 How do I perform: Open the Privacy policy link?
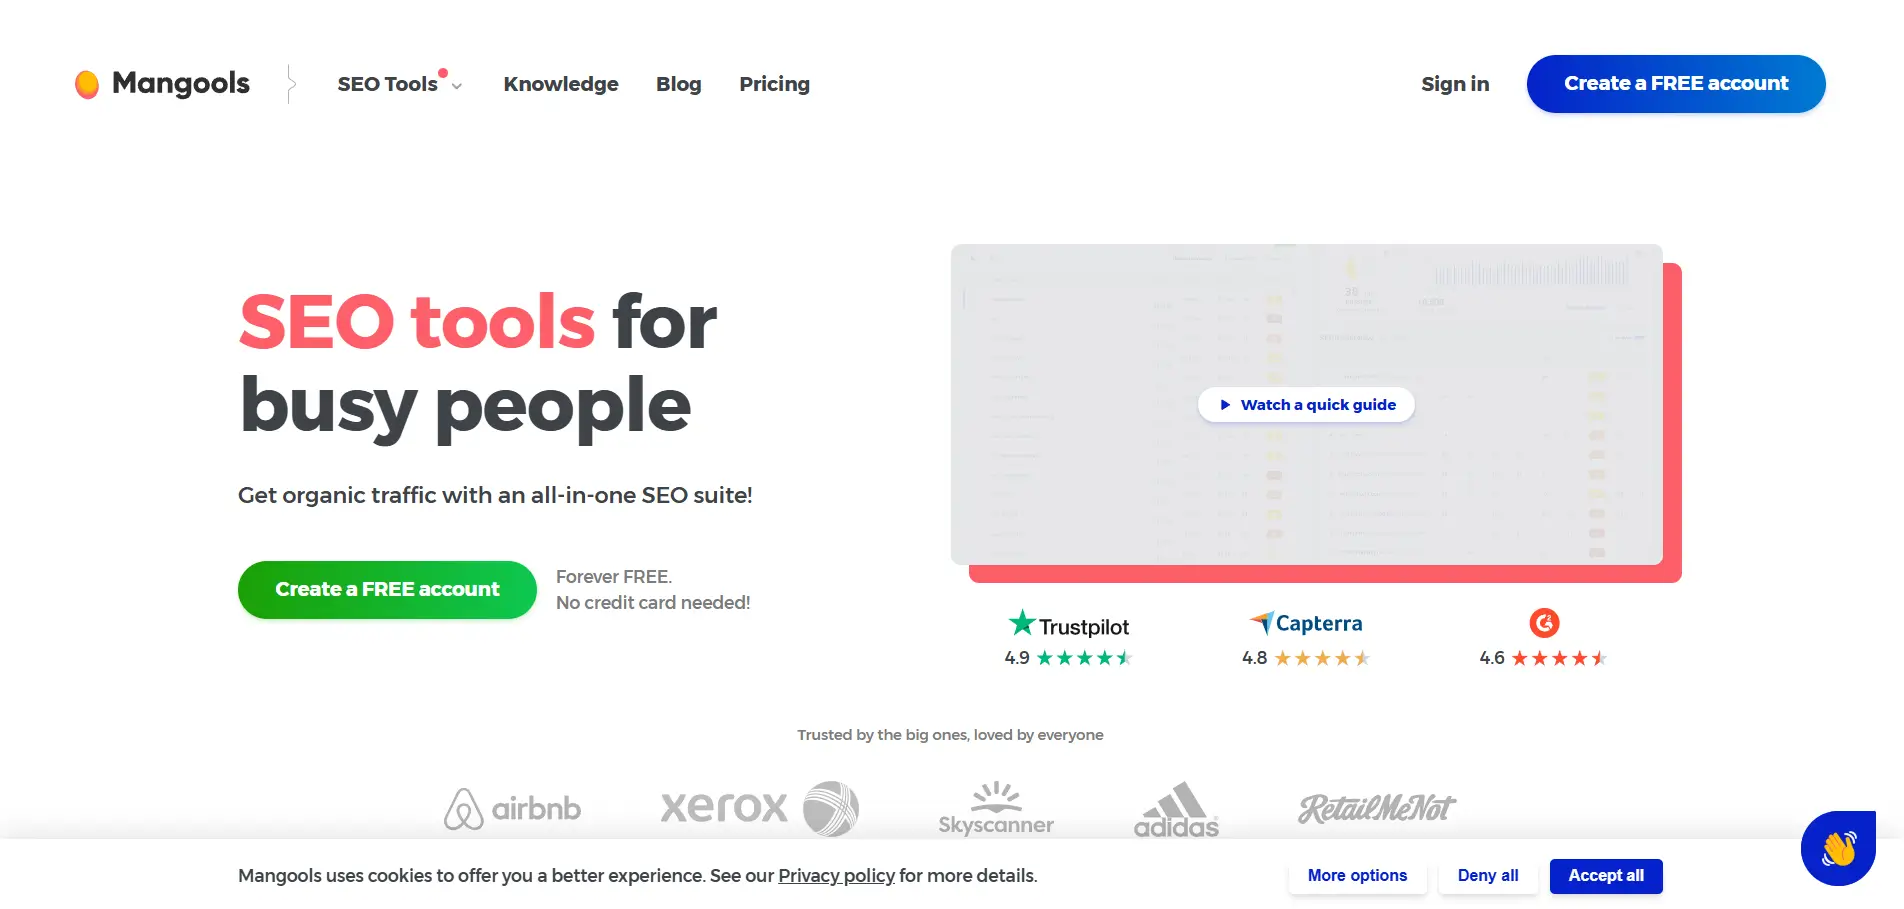pyautogui.click(x=836, y=876)
